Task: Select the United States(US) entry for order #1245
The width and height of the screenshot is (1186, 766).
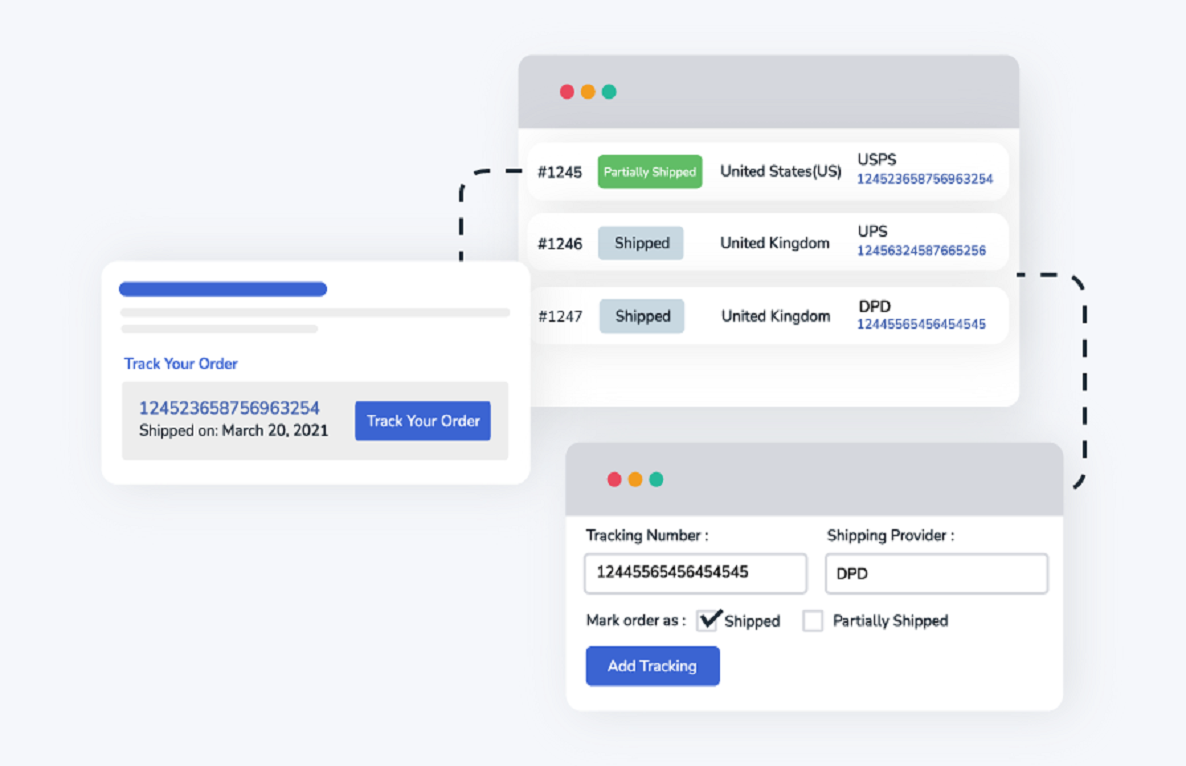Action: coord(780,171)
